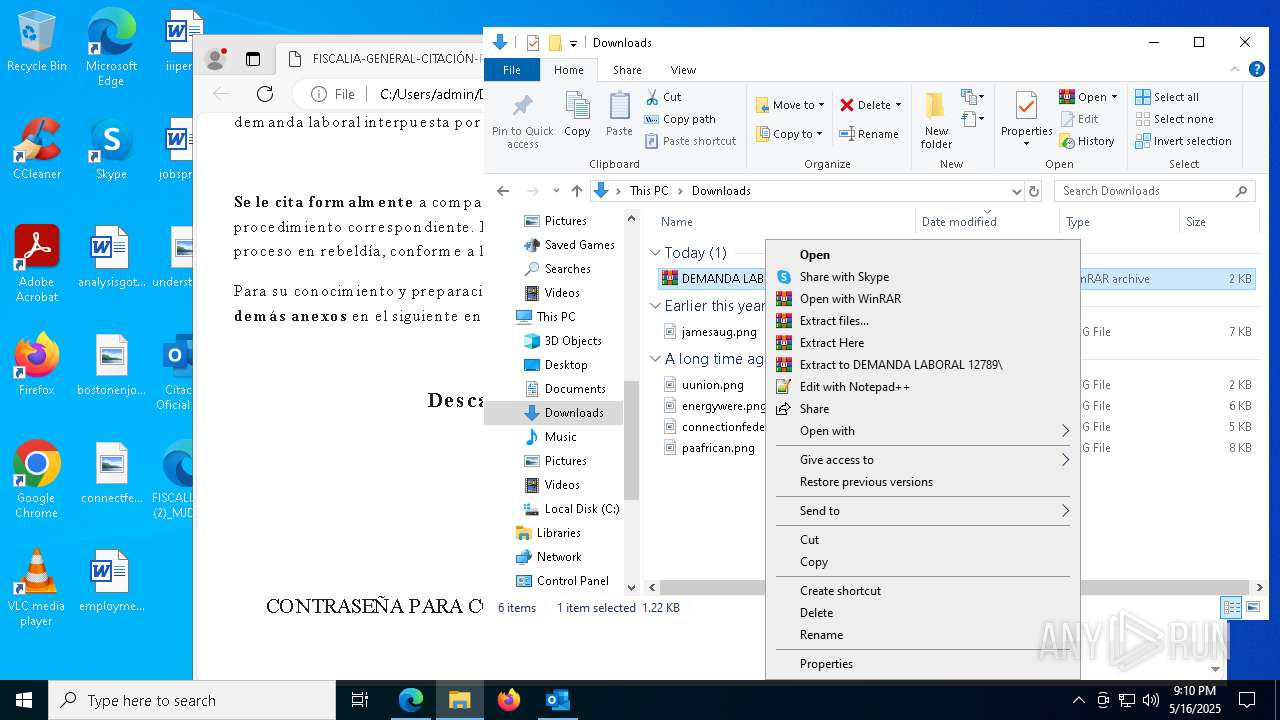The image size is (1280, 720).
Task: Choose Share with Skype
Action: tap(922, 277)
